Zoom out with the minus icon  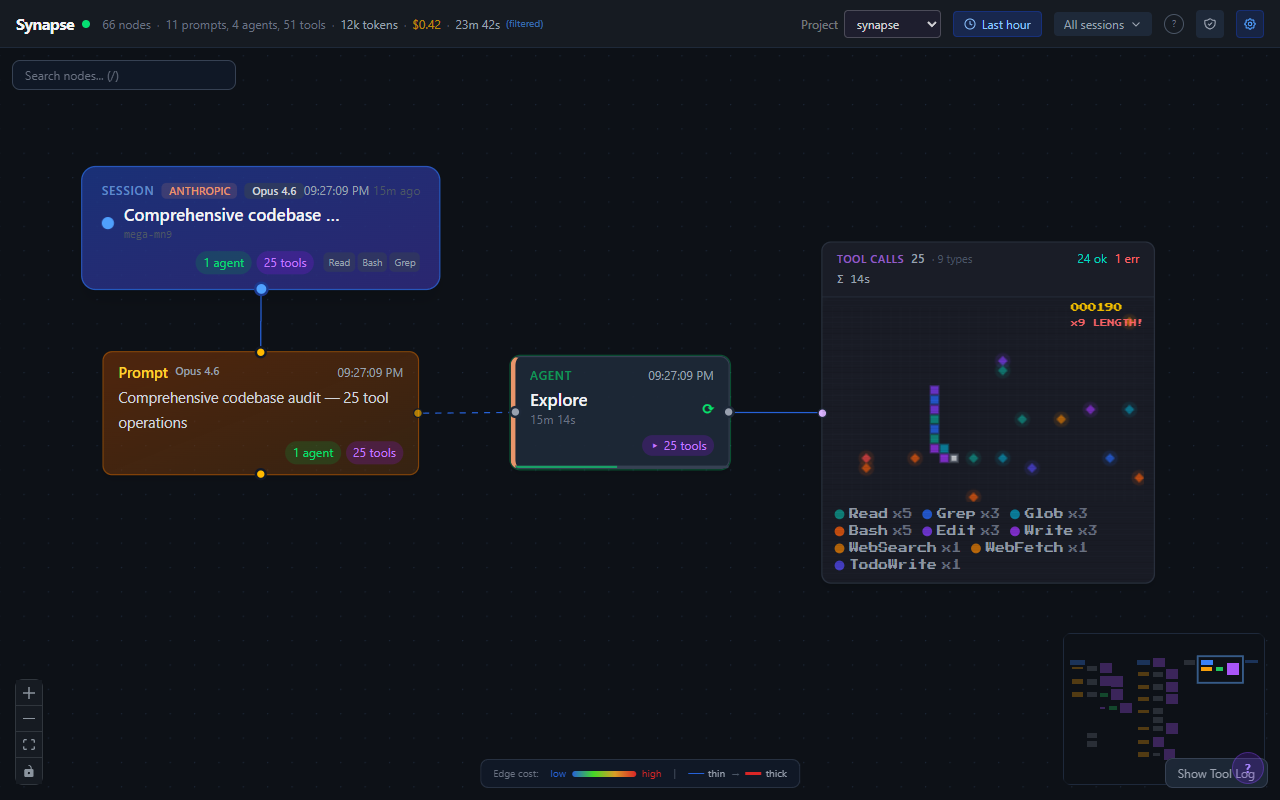[x=28, y=718]
